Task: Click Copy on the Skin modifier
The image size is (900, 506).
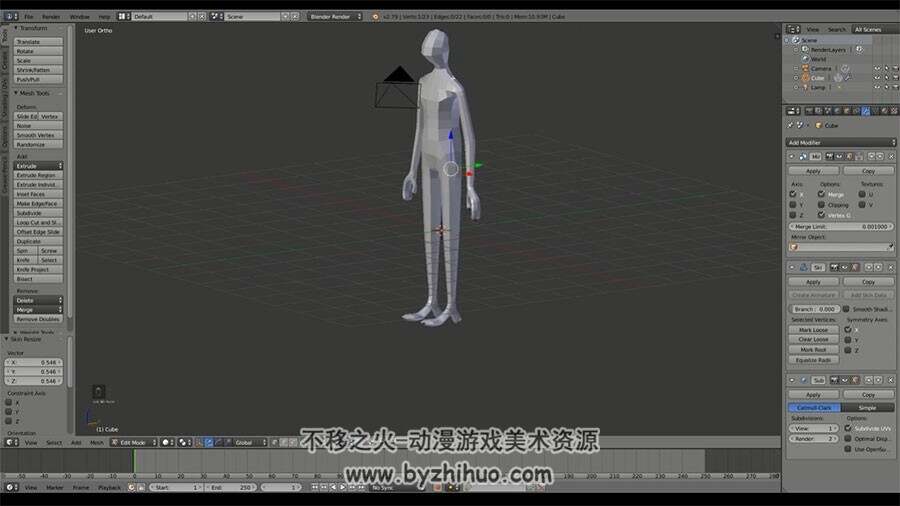Action: 868,282
